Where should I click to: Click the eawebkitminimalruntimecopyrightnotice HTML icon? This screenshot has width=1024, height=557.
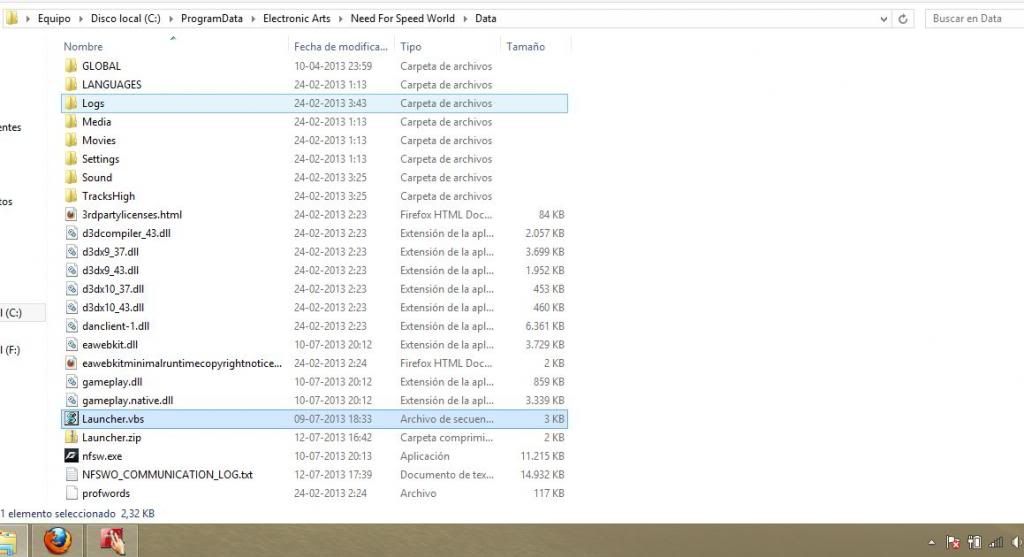pyautogui.click(x=71, y=363)
